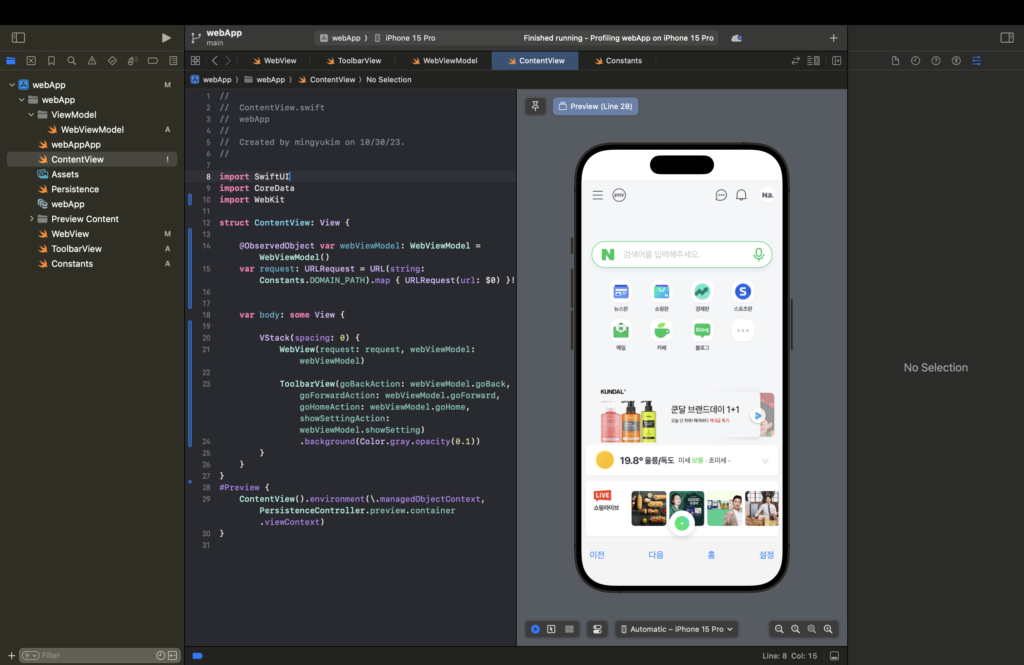Toggle code review arrows icon

coord(795,61)
